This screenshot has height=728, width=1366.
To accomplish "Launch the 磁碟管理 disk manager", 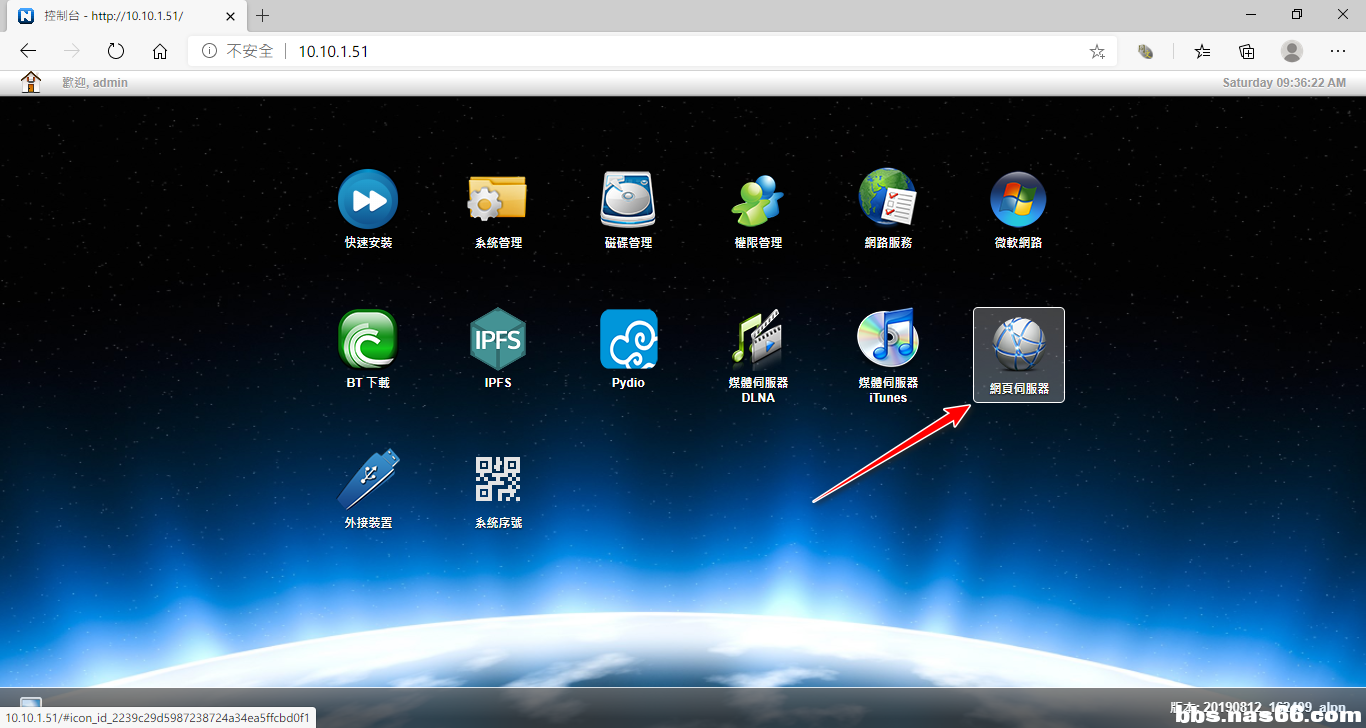I will tap(628, 209).
